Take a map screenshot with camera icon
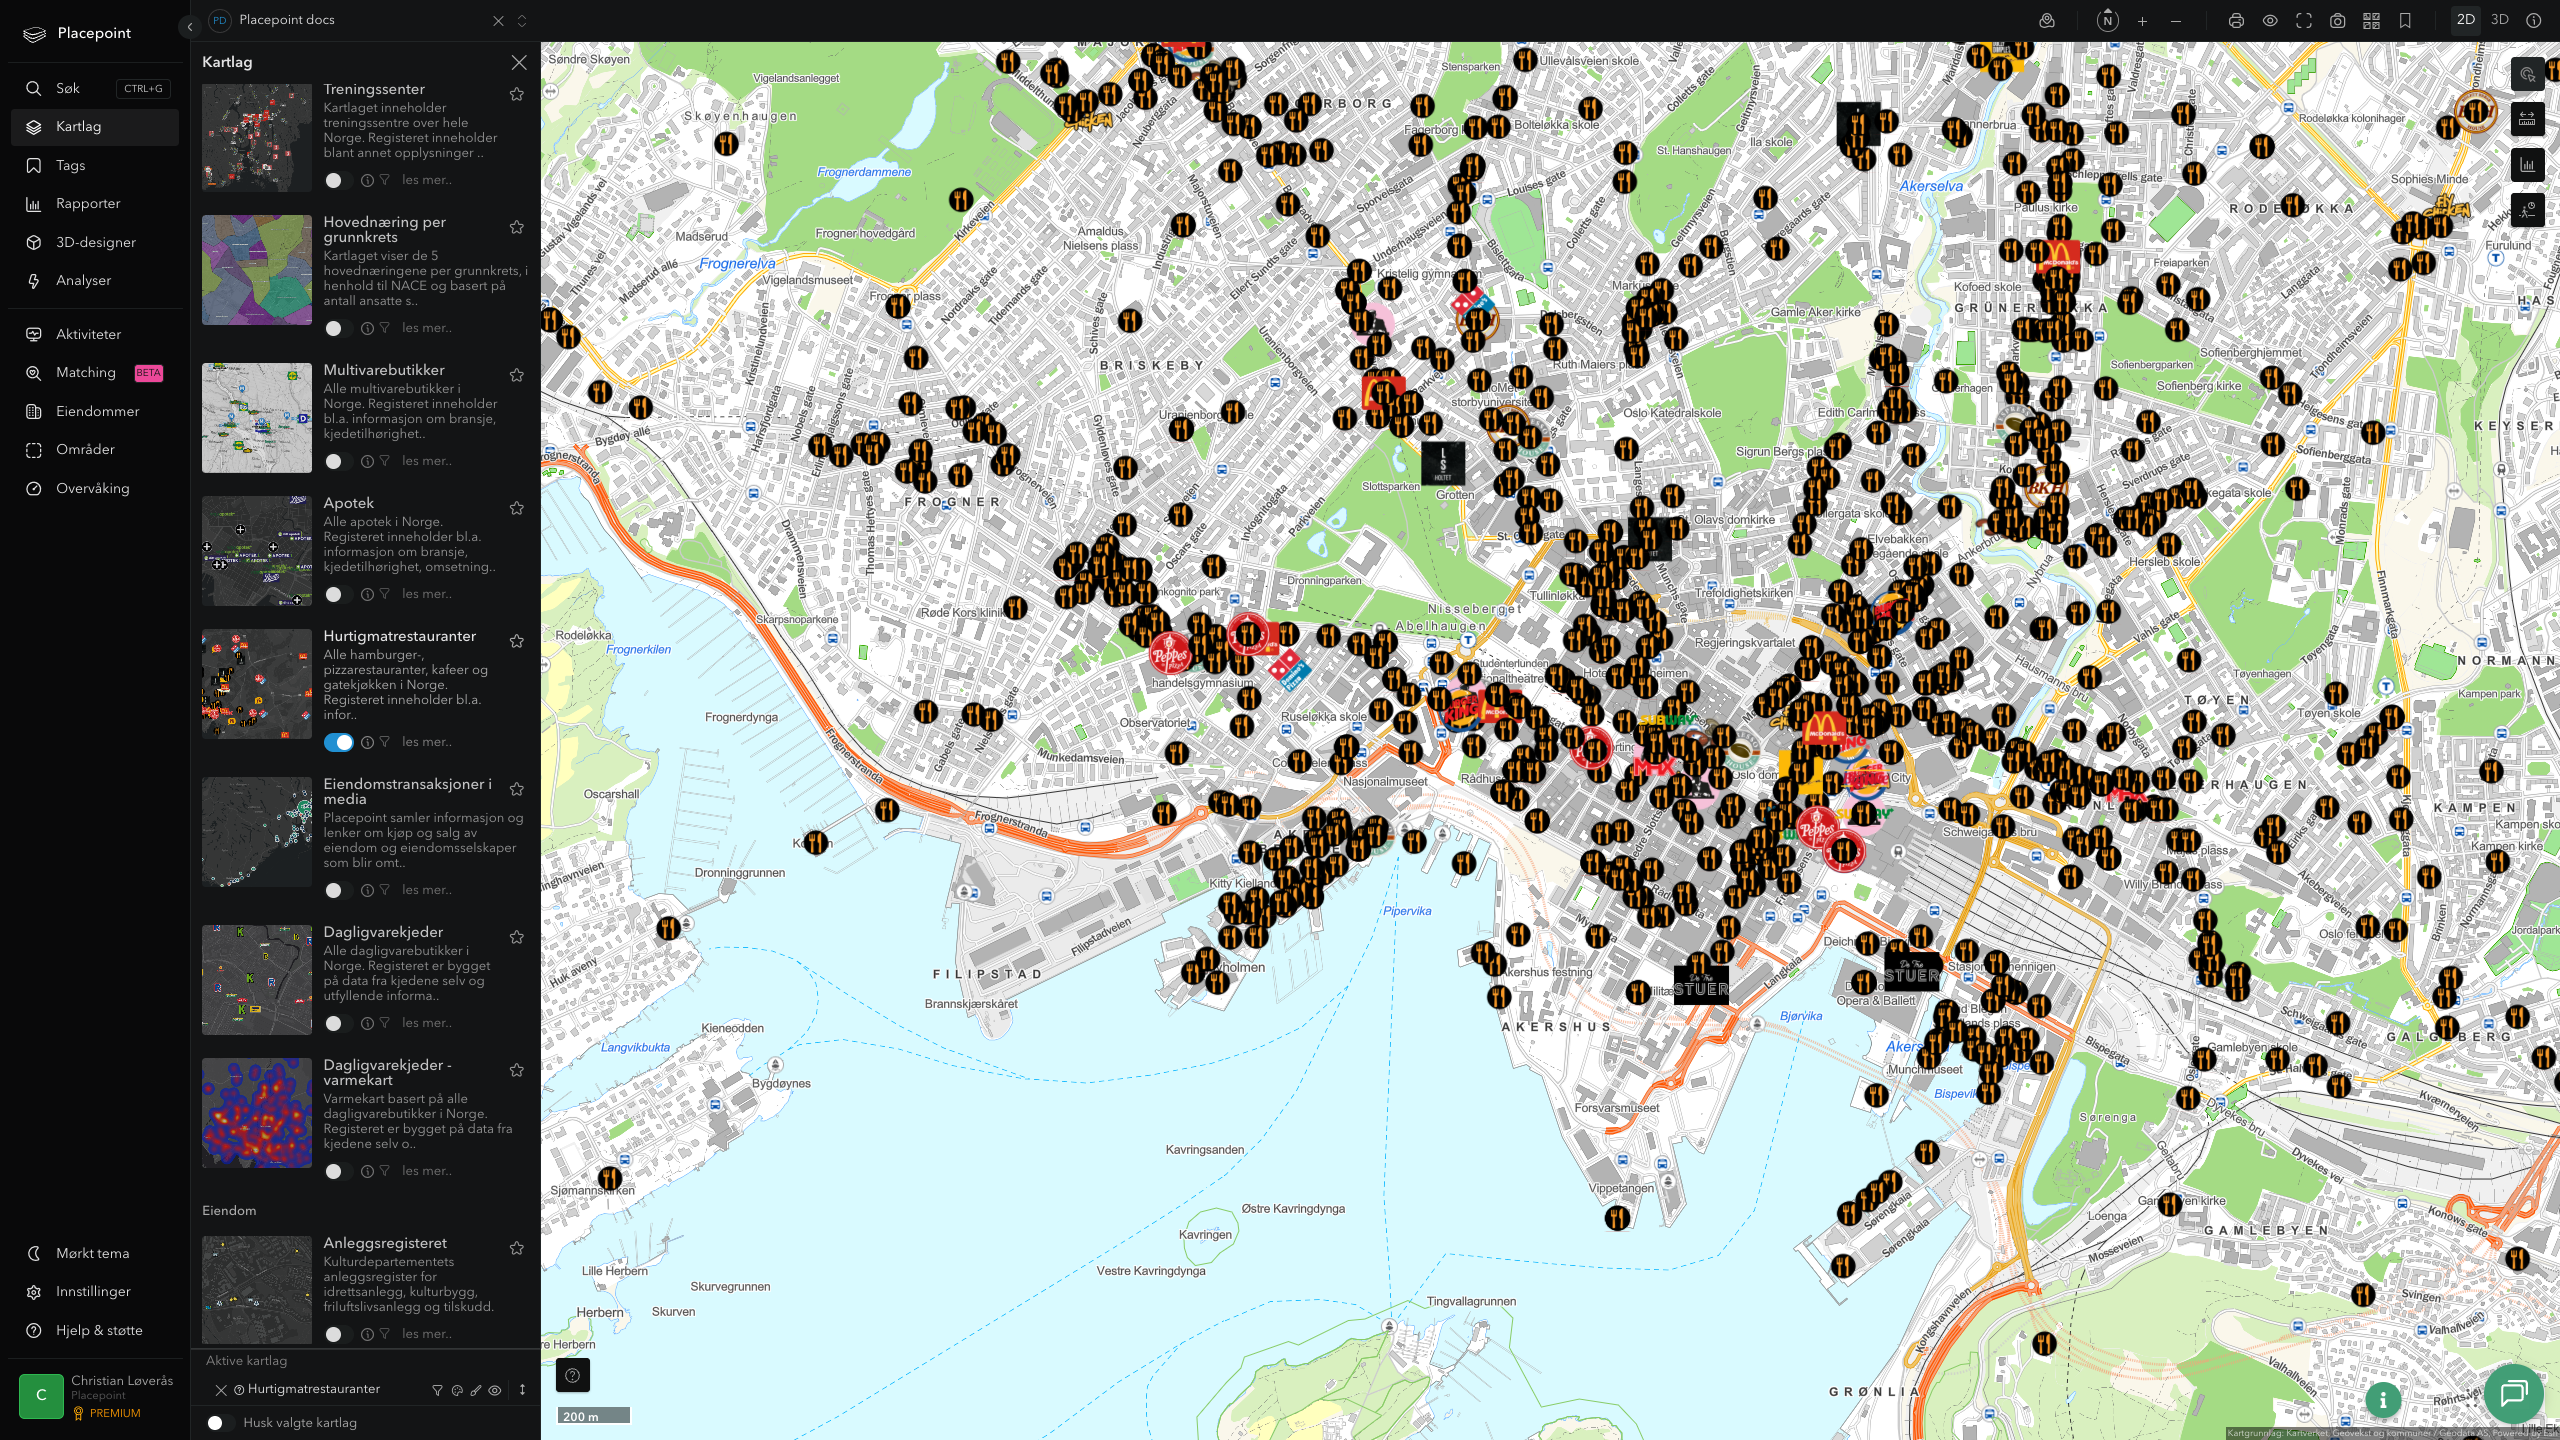This screenshot has height=1440, width=2560. [2338, 21]
